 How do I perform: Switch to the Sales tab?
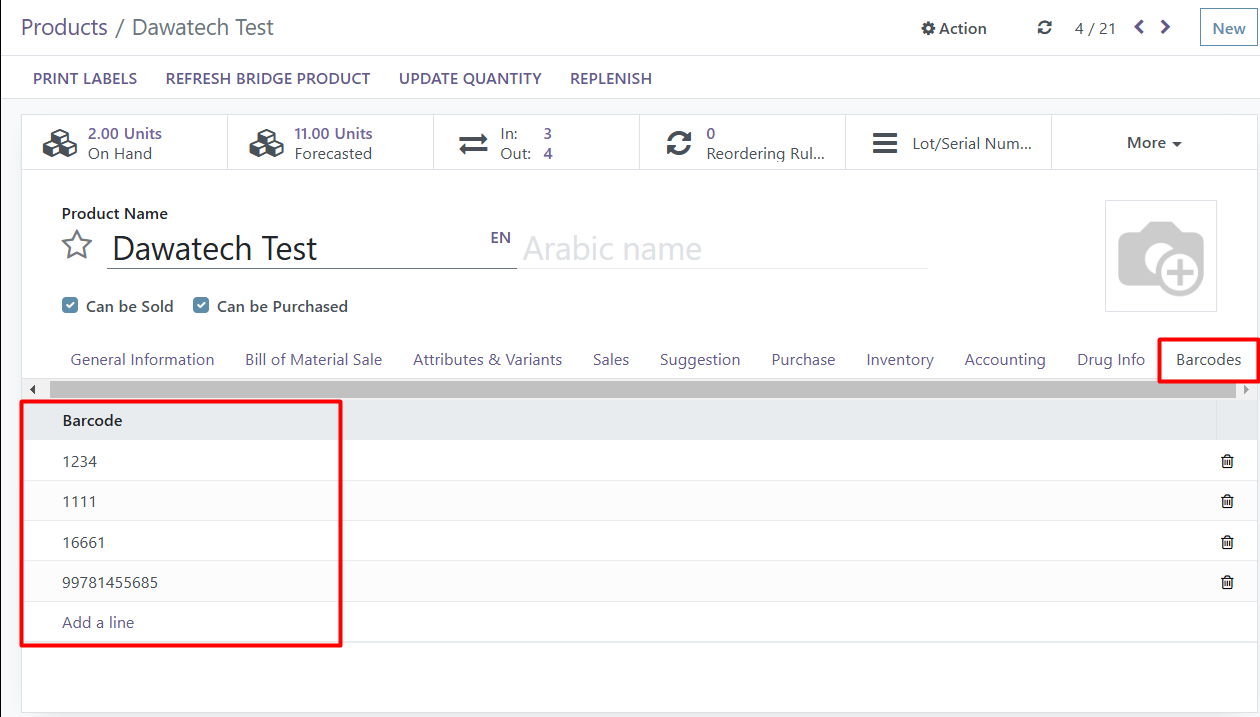point(611,360)
